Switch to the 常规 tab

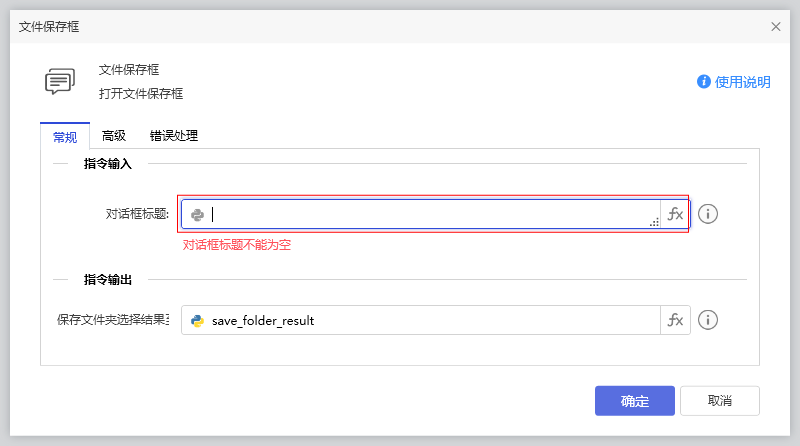[65, 136]
